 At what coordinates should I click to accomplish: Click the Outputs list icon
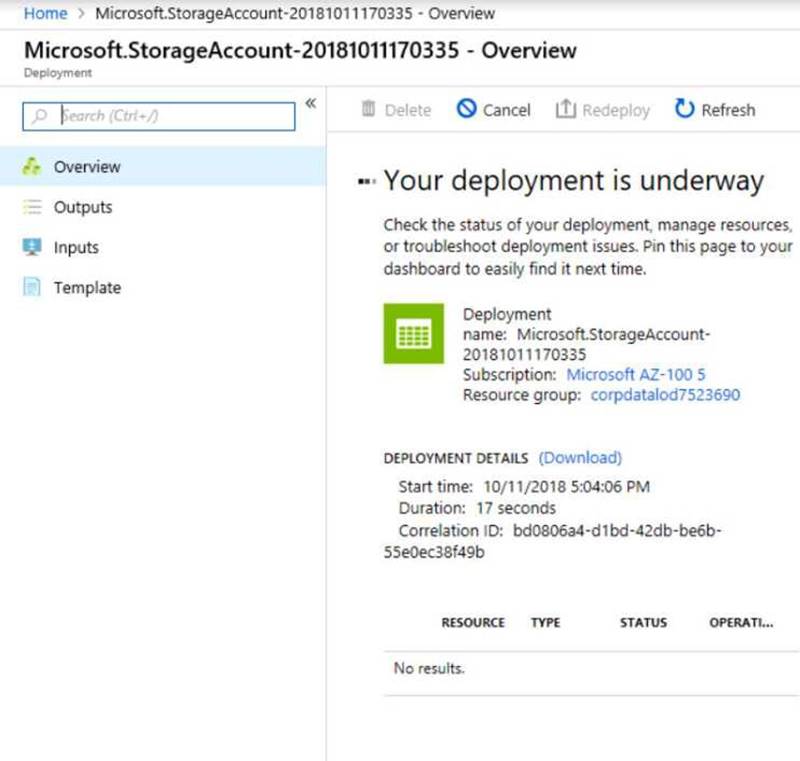click(32, 207)
